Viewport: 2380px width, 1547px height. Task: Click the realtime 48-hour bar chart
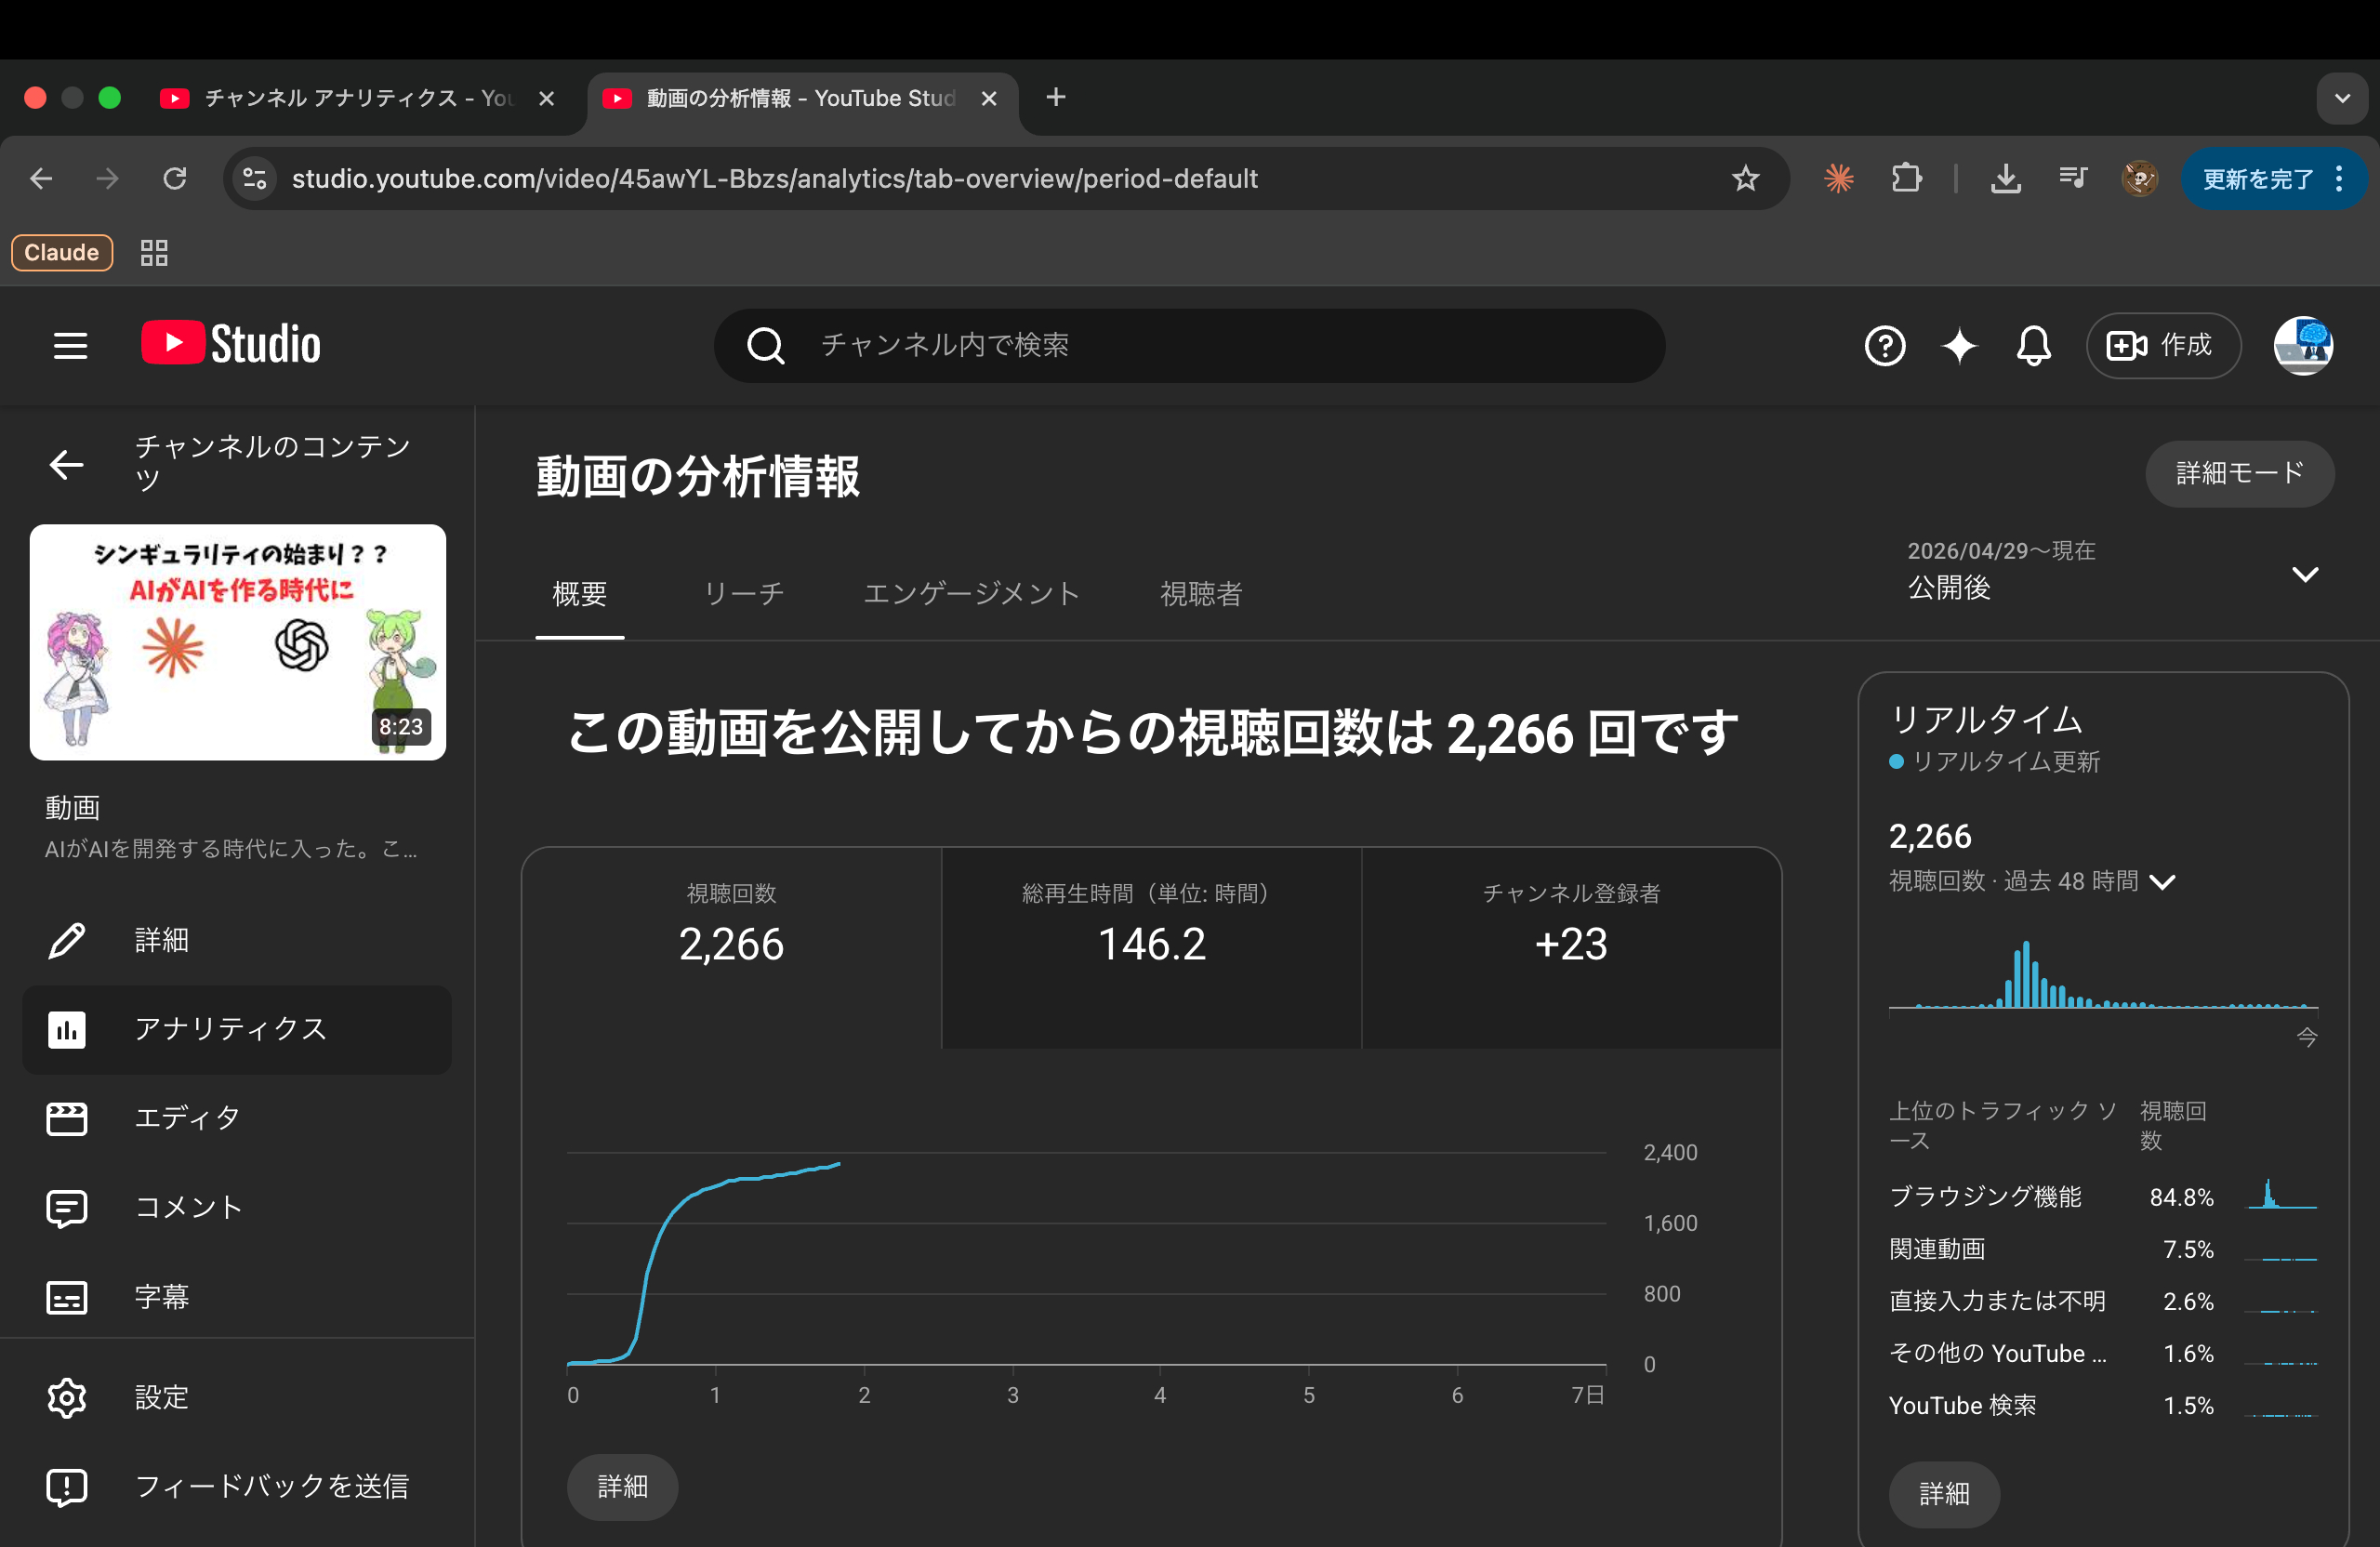point(2103,975)
